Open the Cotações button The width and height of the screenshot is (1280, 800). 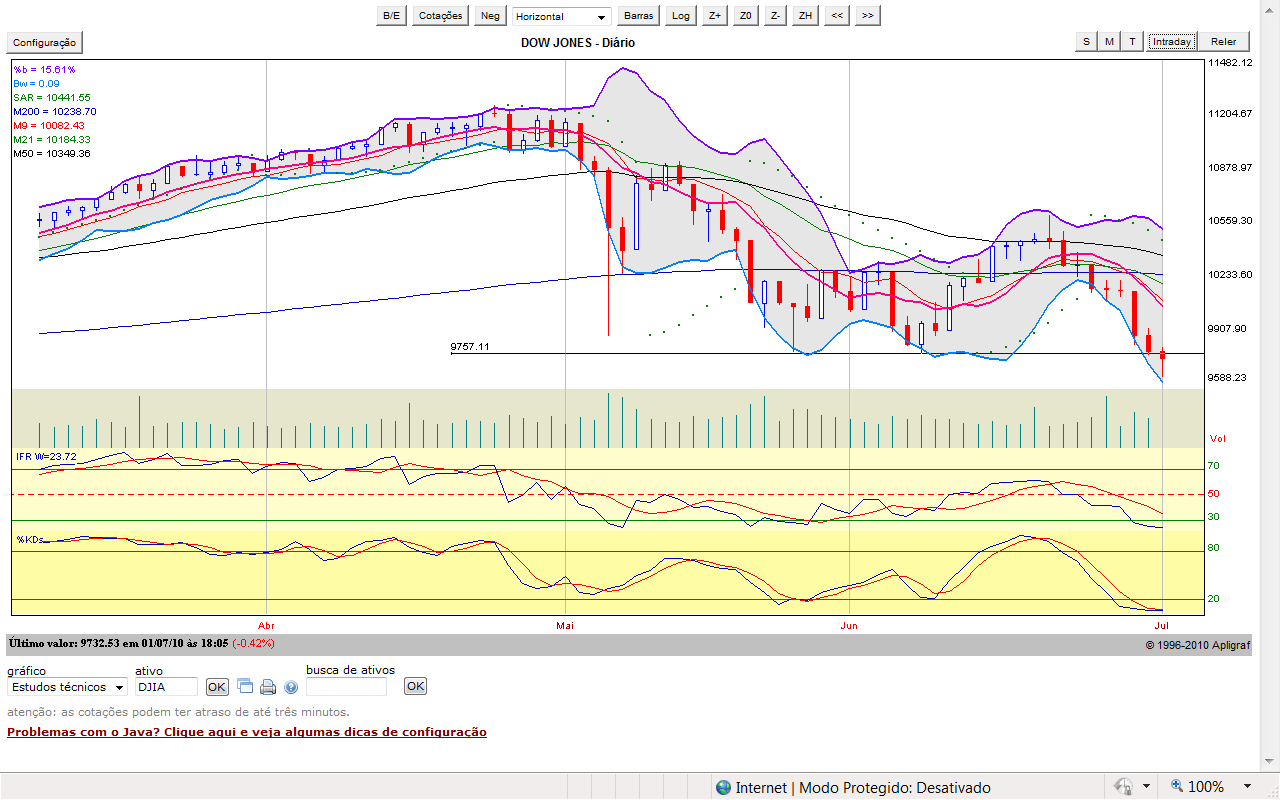pyautogui.click(x=440, y=16)
